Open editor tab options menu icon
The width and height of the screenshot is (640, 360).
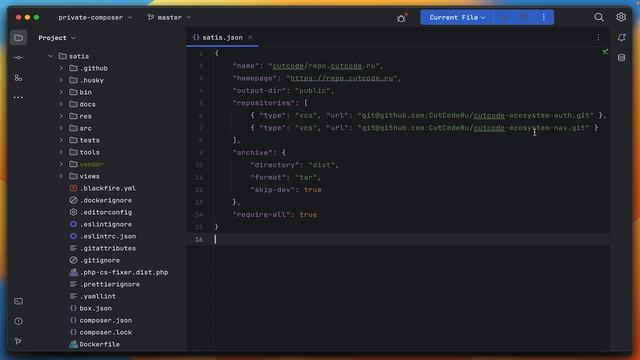(598, 38)
